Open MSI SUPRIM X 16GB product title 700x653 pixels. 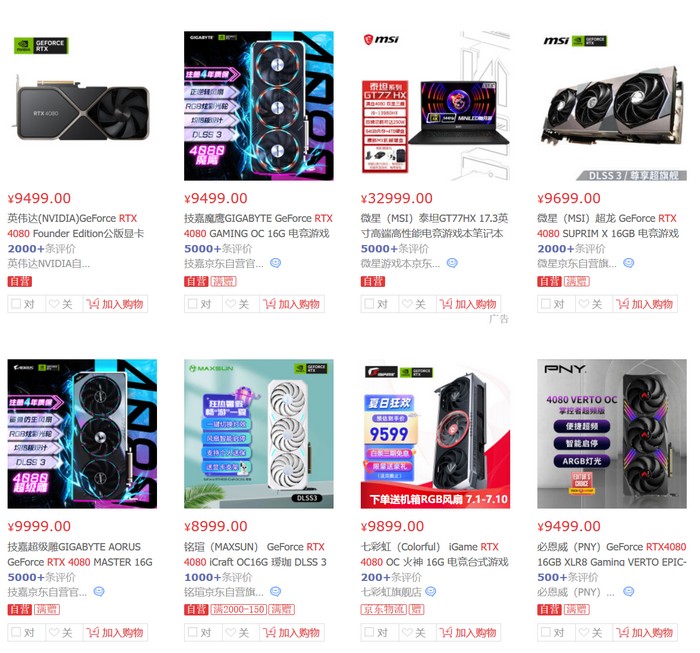[608, 226]
